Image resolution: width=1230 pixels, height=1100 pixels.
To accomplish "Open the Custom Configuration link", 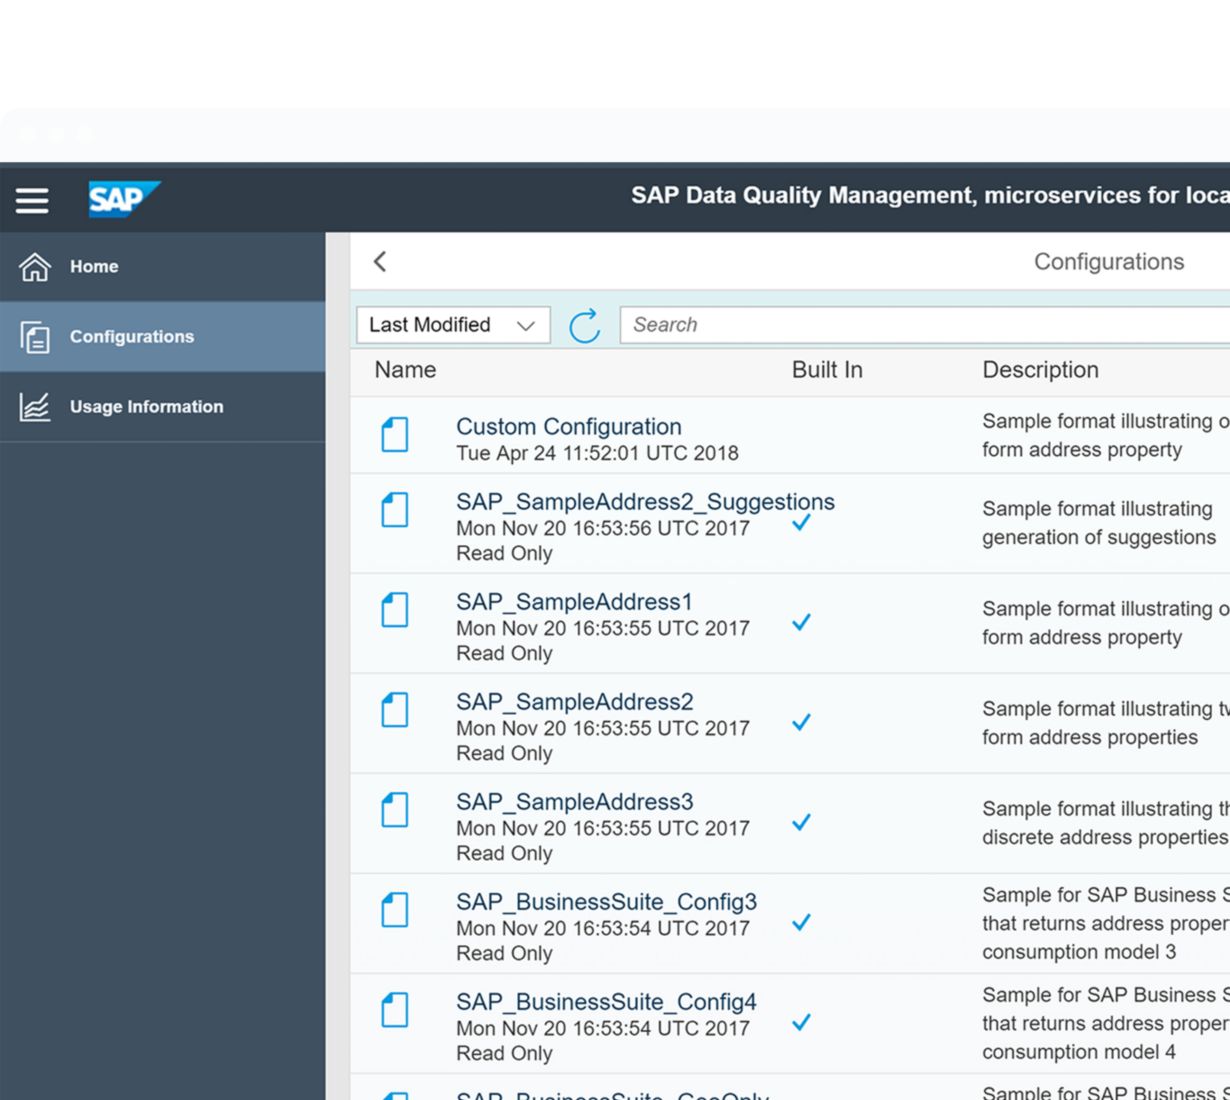I will tap(569, 427).
